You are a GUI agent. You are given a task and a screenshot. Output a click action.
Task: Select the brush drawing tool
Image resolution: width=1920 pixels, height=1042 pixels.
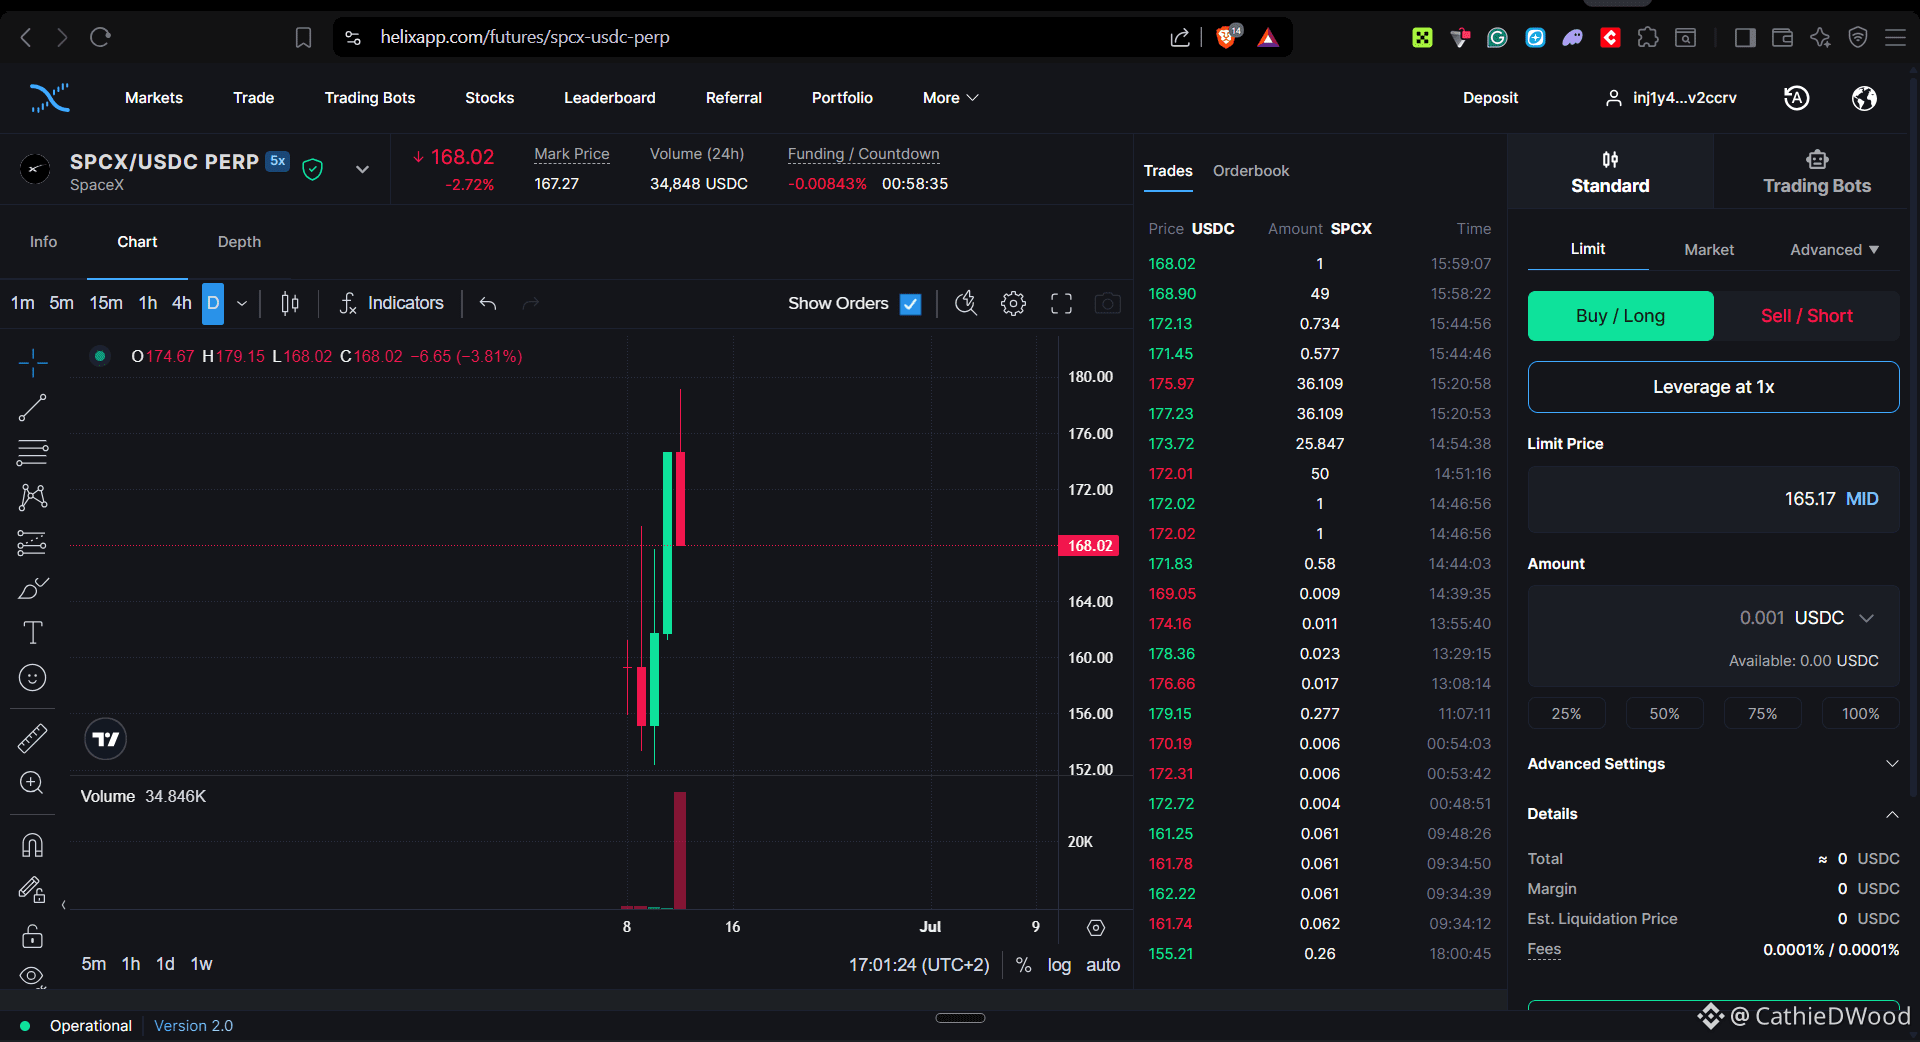pyautogui.click(x=32, y=588)
